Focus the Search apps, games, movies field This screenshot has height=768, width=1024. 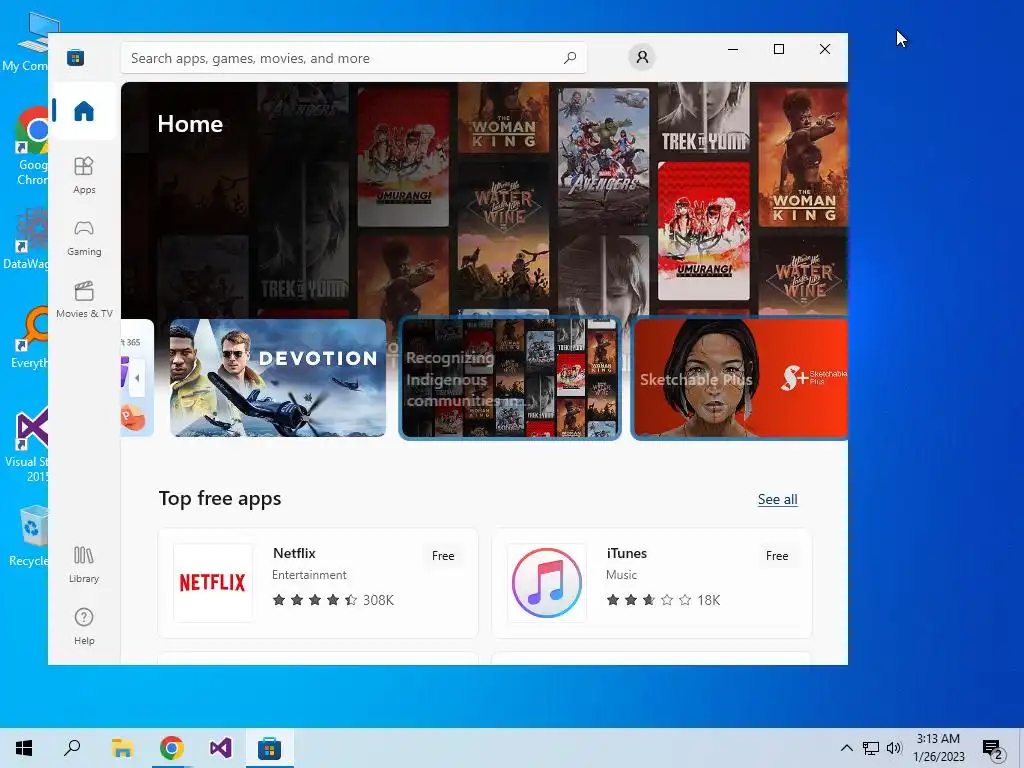tap(354, 58)
